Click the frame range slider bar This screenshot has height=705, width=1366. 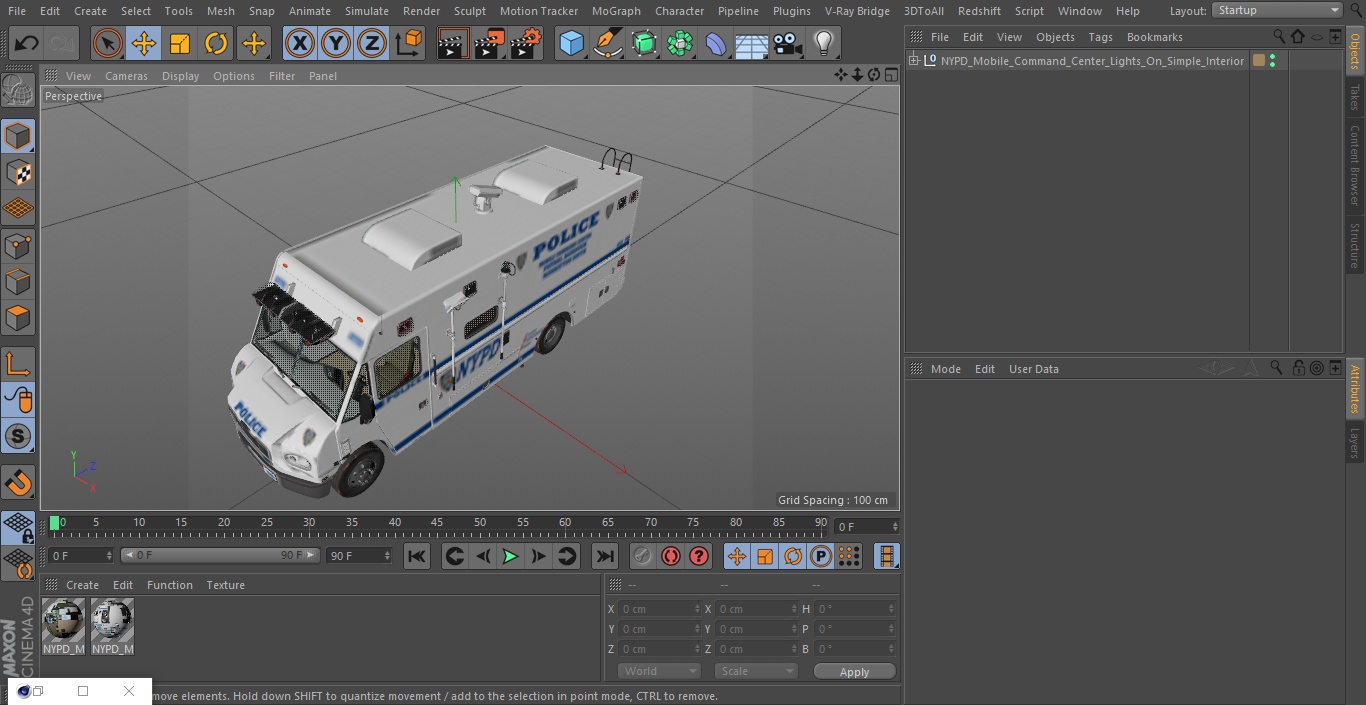pos(219,555)
